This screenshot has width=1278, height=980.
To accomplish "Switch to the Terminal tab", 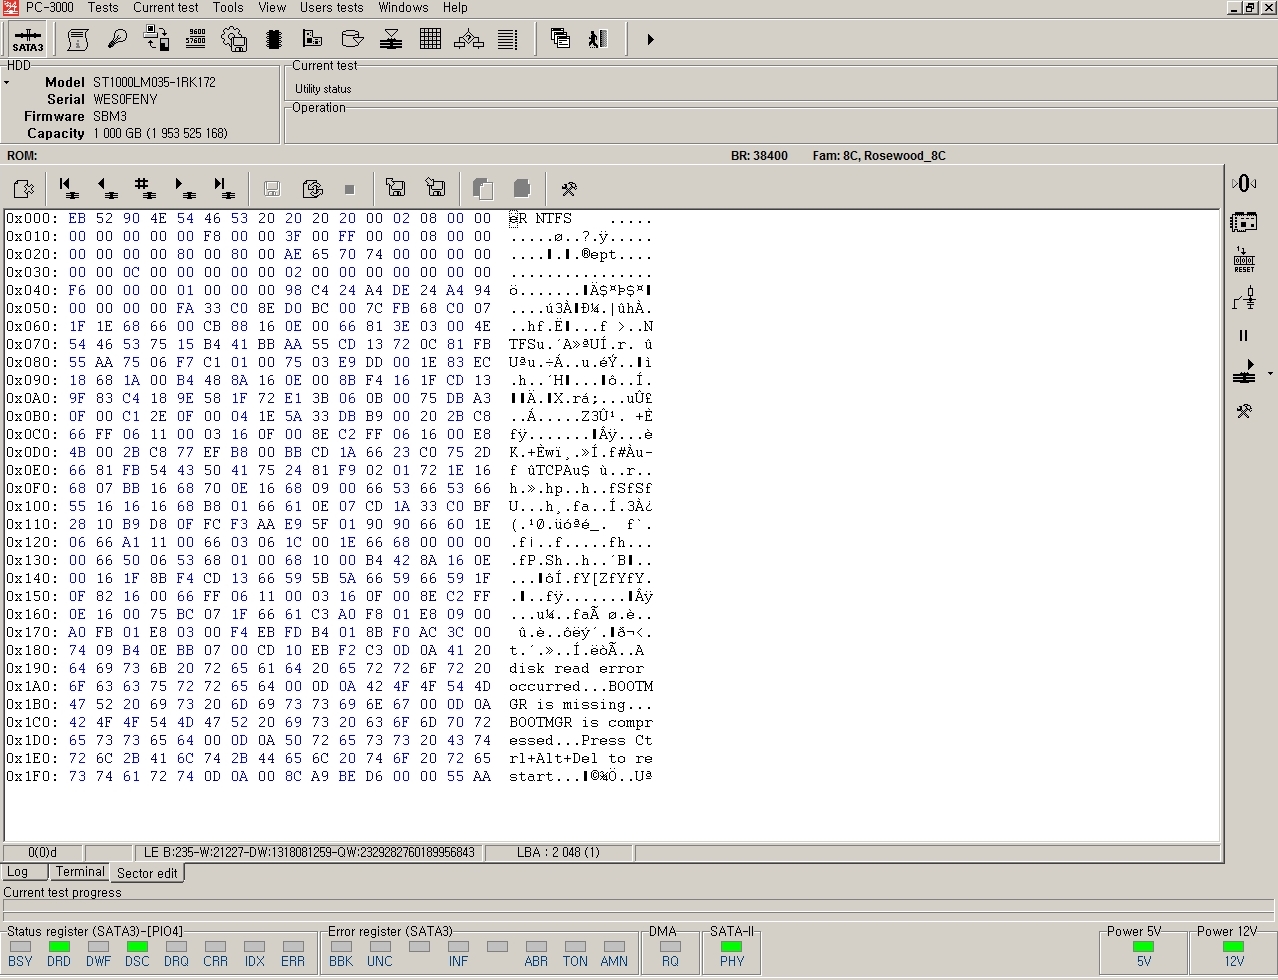I will 80,872.
